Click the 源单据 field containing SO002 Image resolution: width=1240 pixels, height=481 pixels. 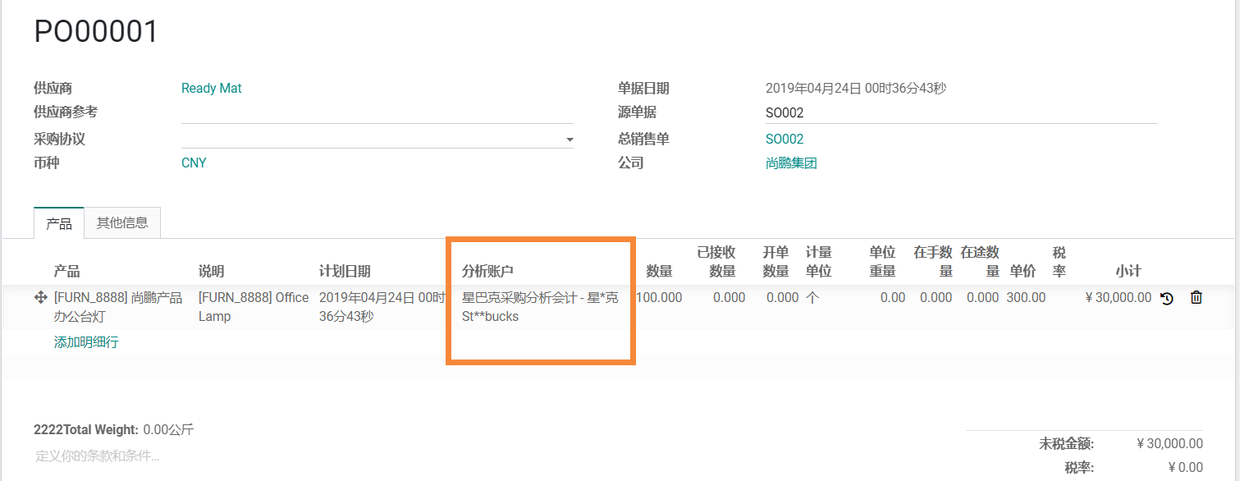click(x=961, y=113)
